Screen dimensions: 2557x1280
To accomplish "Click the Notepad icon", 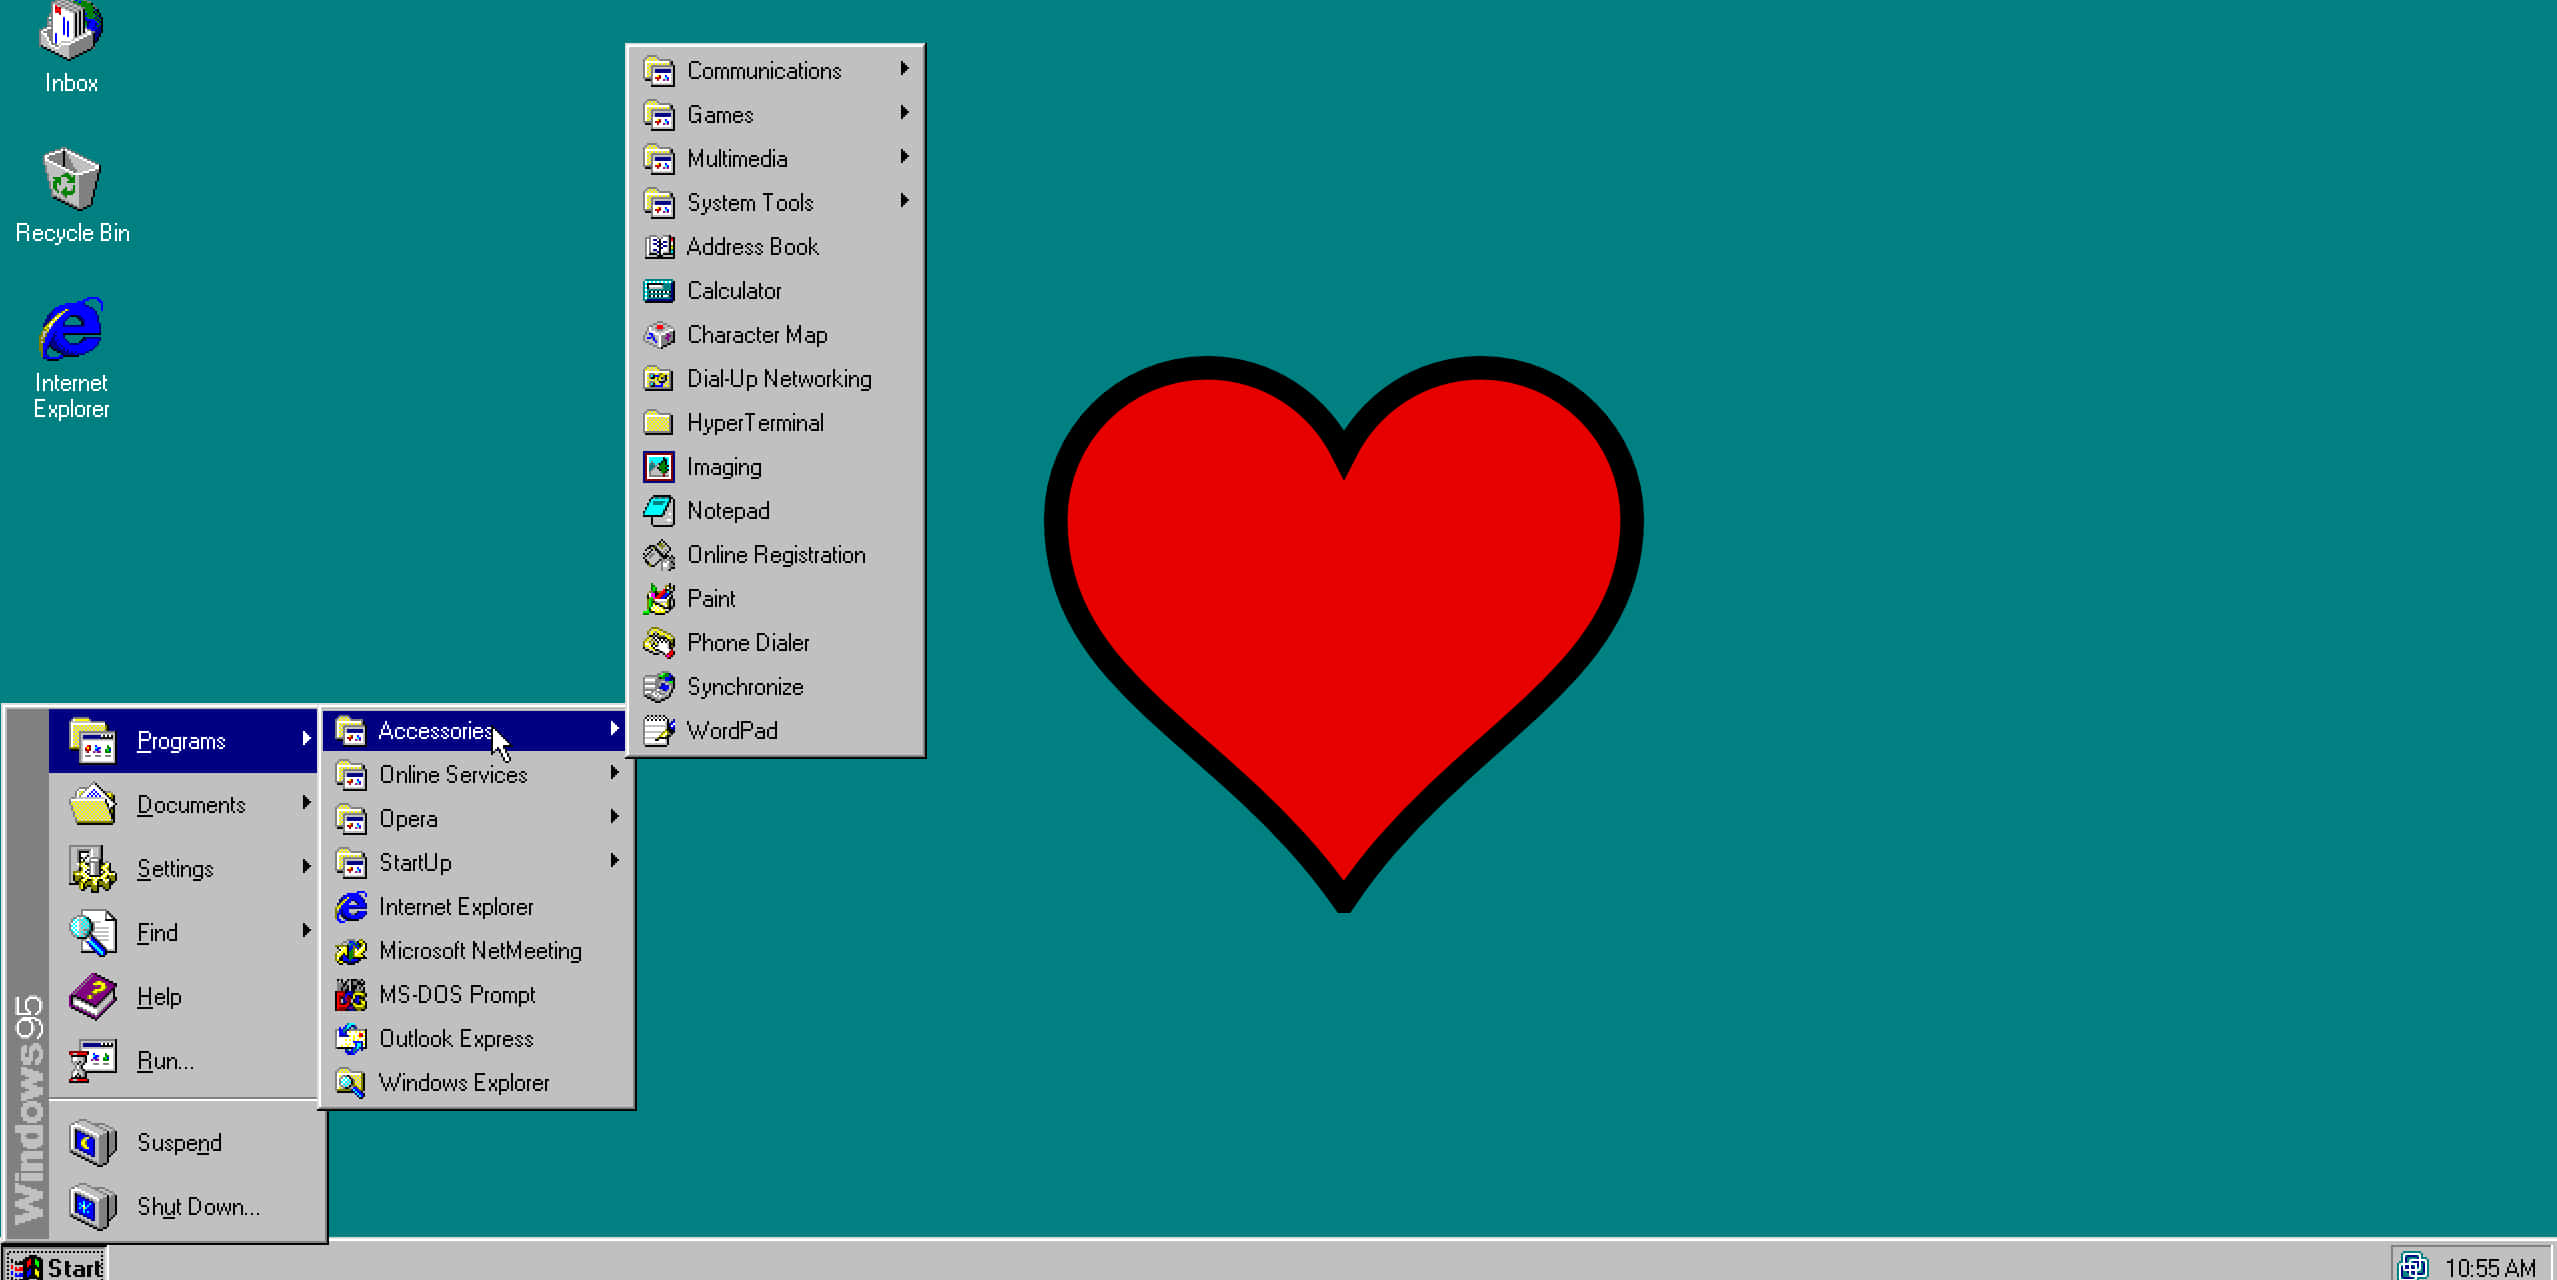I will click(x=658, y=511).
